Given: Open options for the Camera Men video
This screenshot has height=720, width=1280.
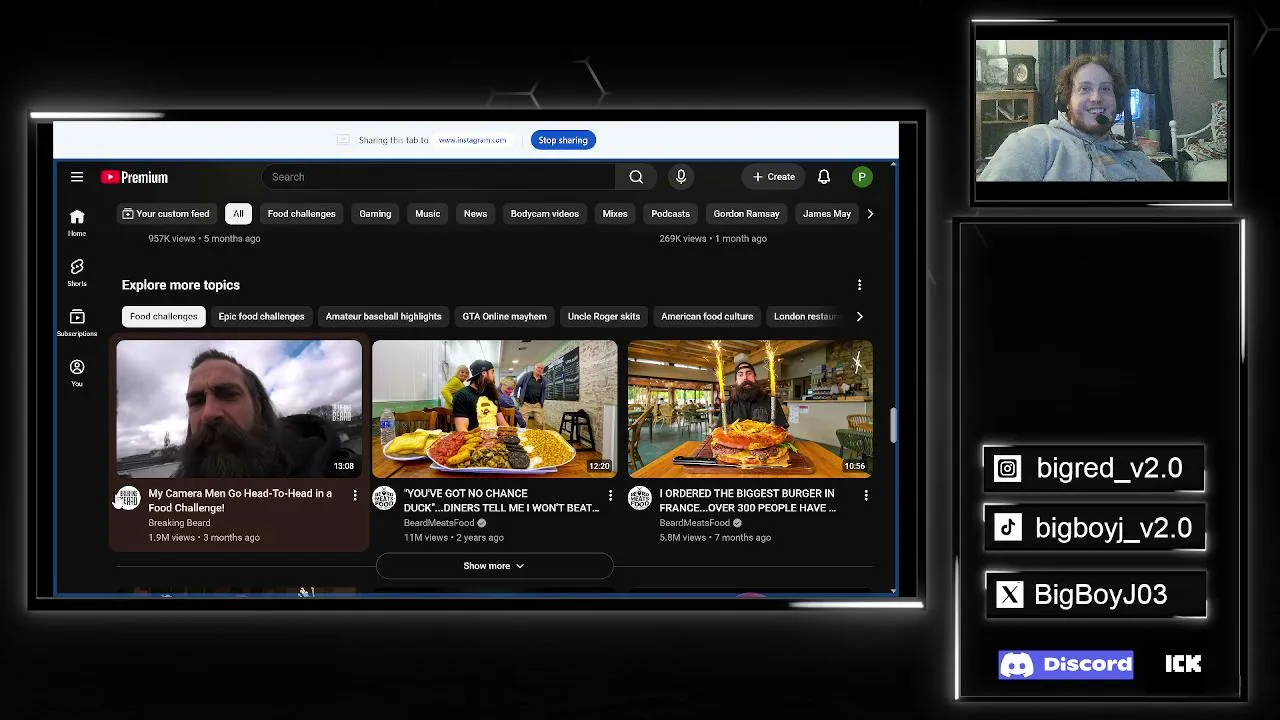Looking at the screenshot, I should (x=355, y=495).
